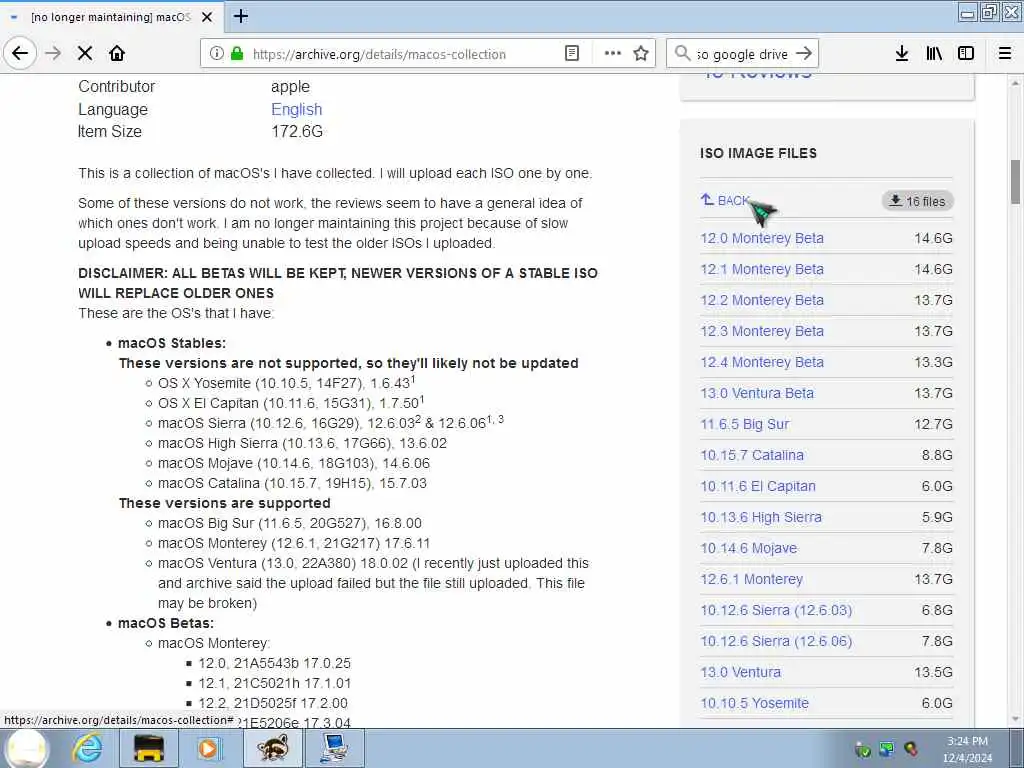This screenshot has width=1024, height=768.
Task: Toggle the sidebar view
Action: (966, 54)
